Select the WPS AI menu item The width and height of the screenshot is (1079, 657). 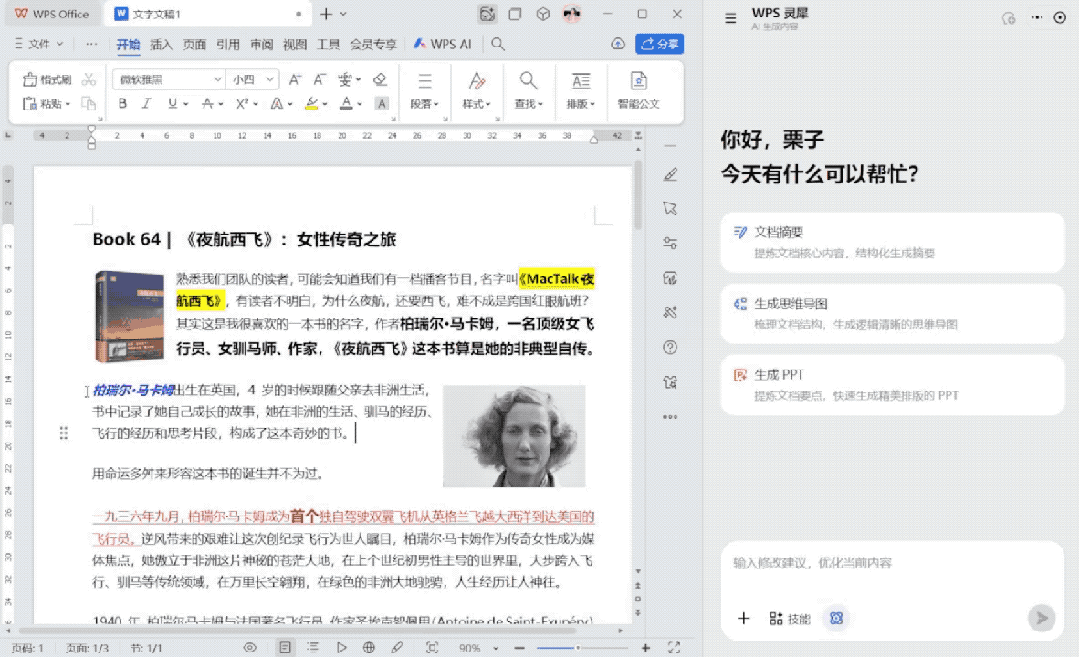[442, 44]
